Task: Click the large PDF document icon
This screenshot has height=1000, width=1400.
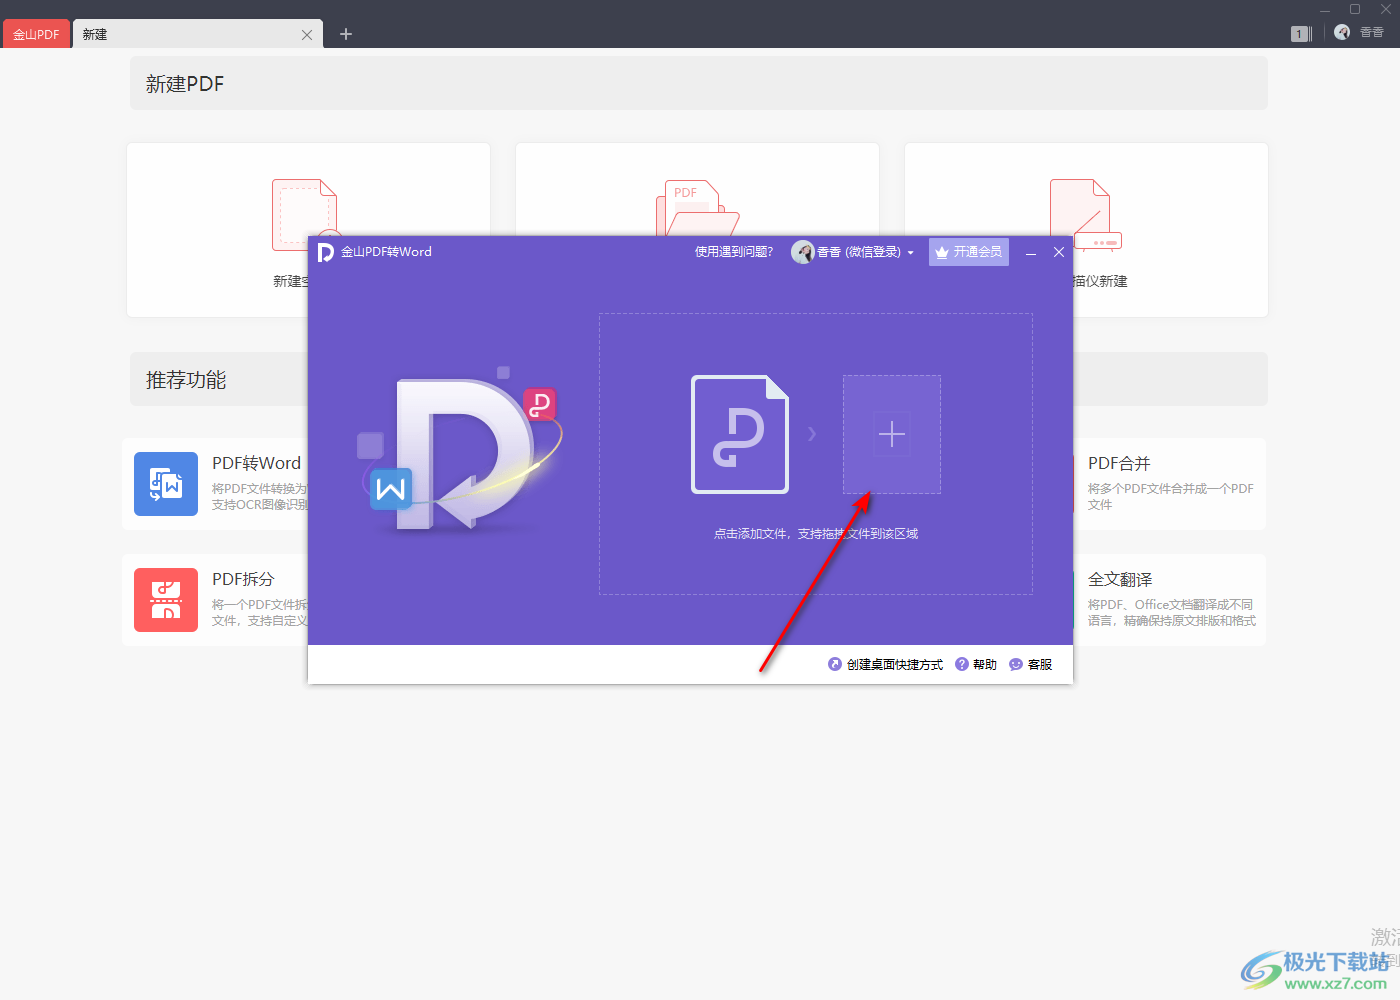Action: (x=740, y=434)
